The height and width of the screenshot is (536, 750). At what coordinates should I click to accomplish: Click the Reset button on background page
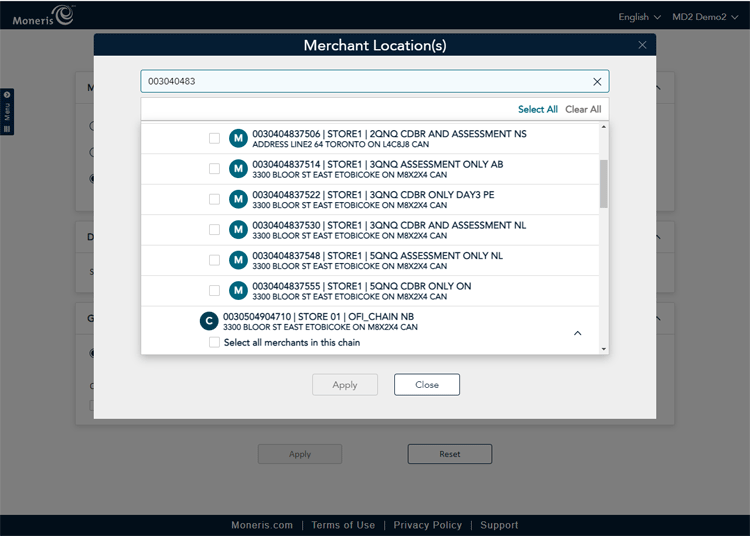coord(450,454)
